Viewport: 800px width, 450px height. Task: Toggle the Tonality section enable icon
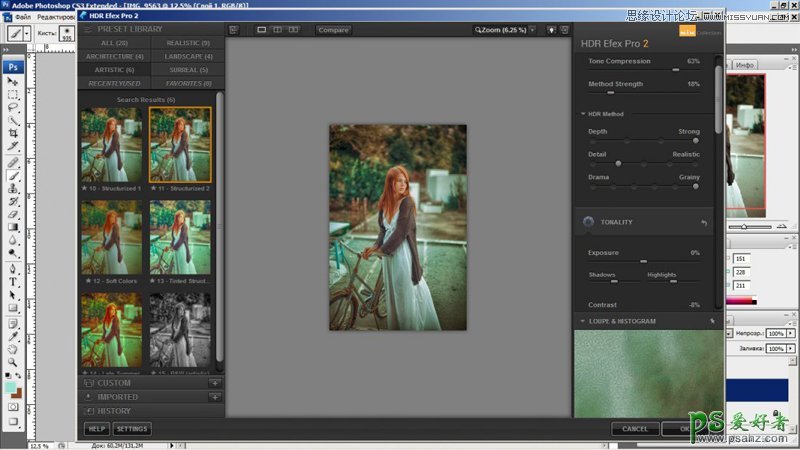(588, 222)
